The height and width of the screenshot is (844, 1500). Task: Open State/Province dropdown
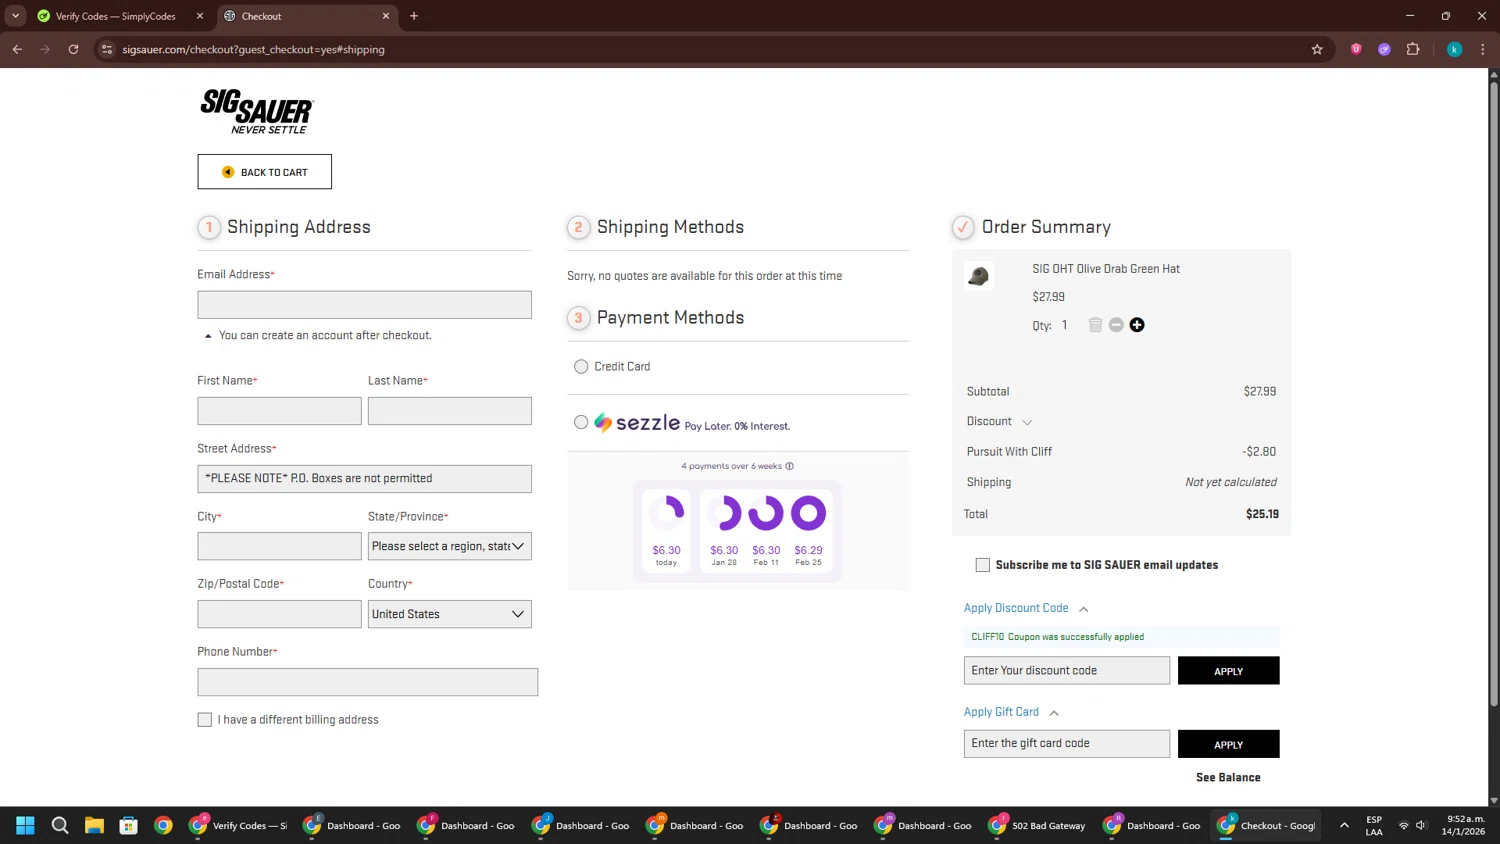point(449,546)
